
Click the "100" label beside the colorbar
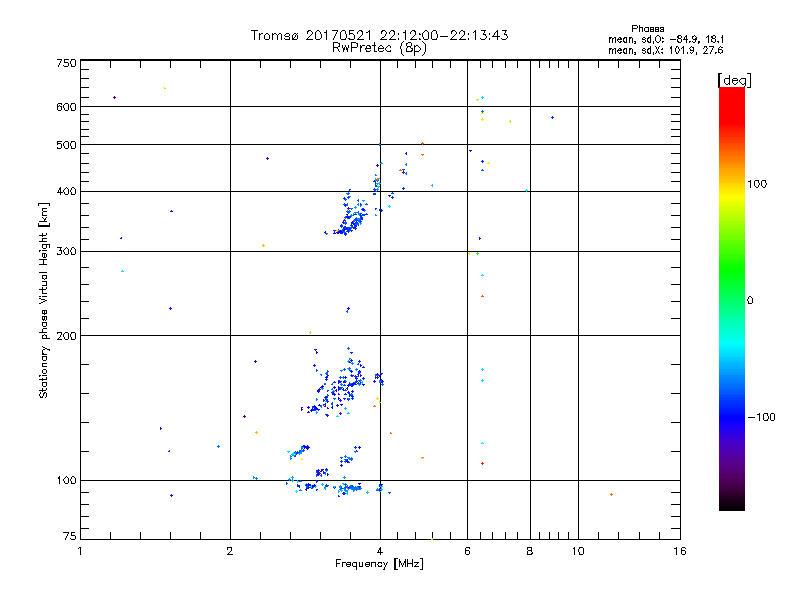757,184
